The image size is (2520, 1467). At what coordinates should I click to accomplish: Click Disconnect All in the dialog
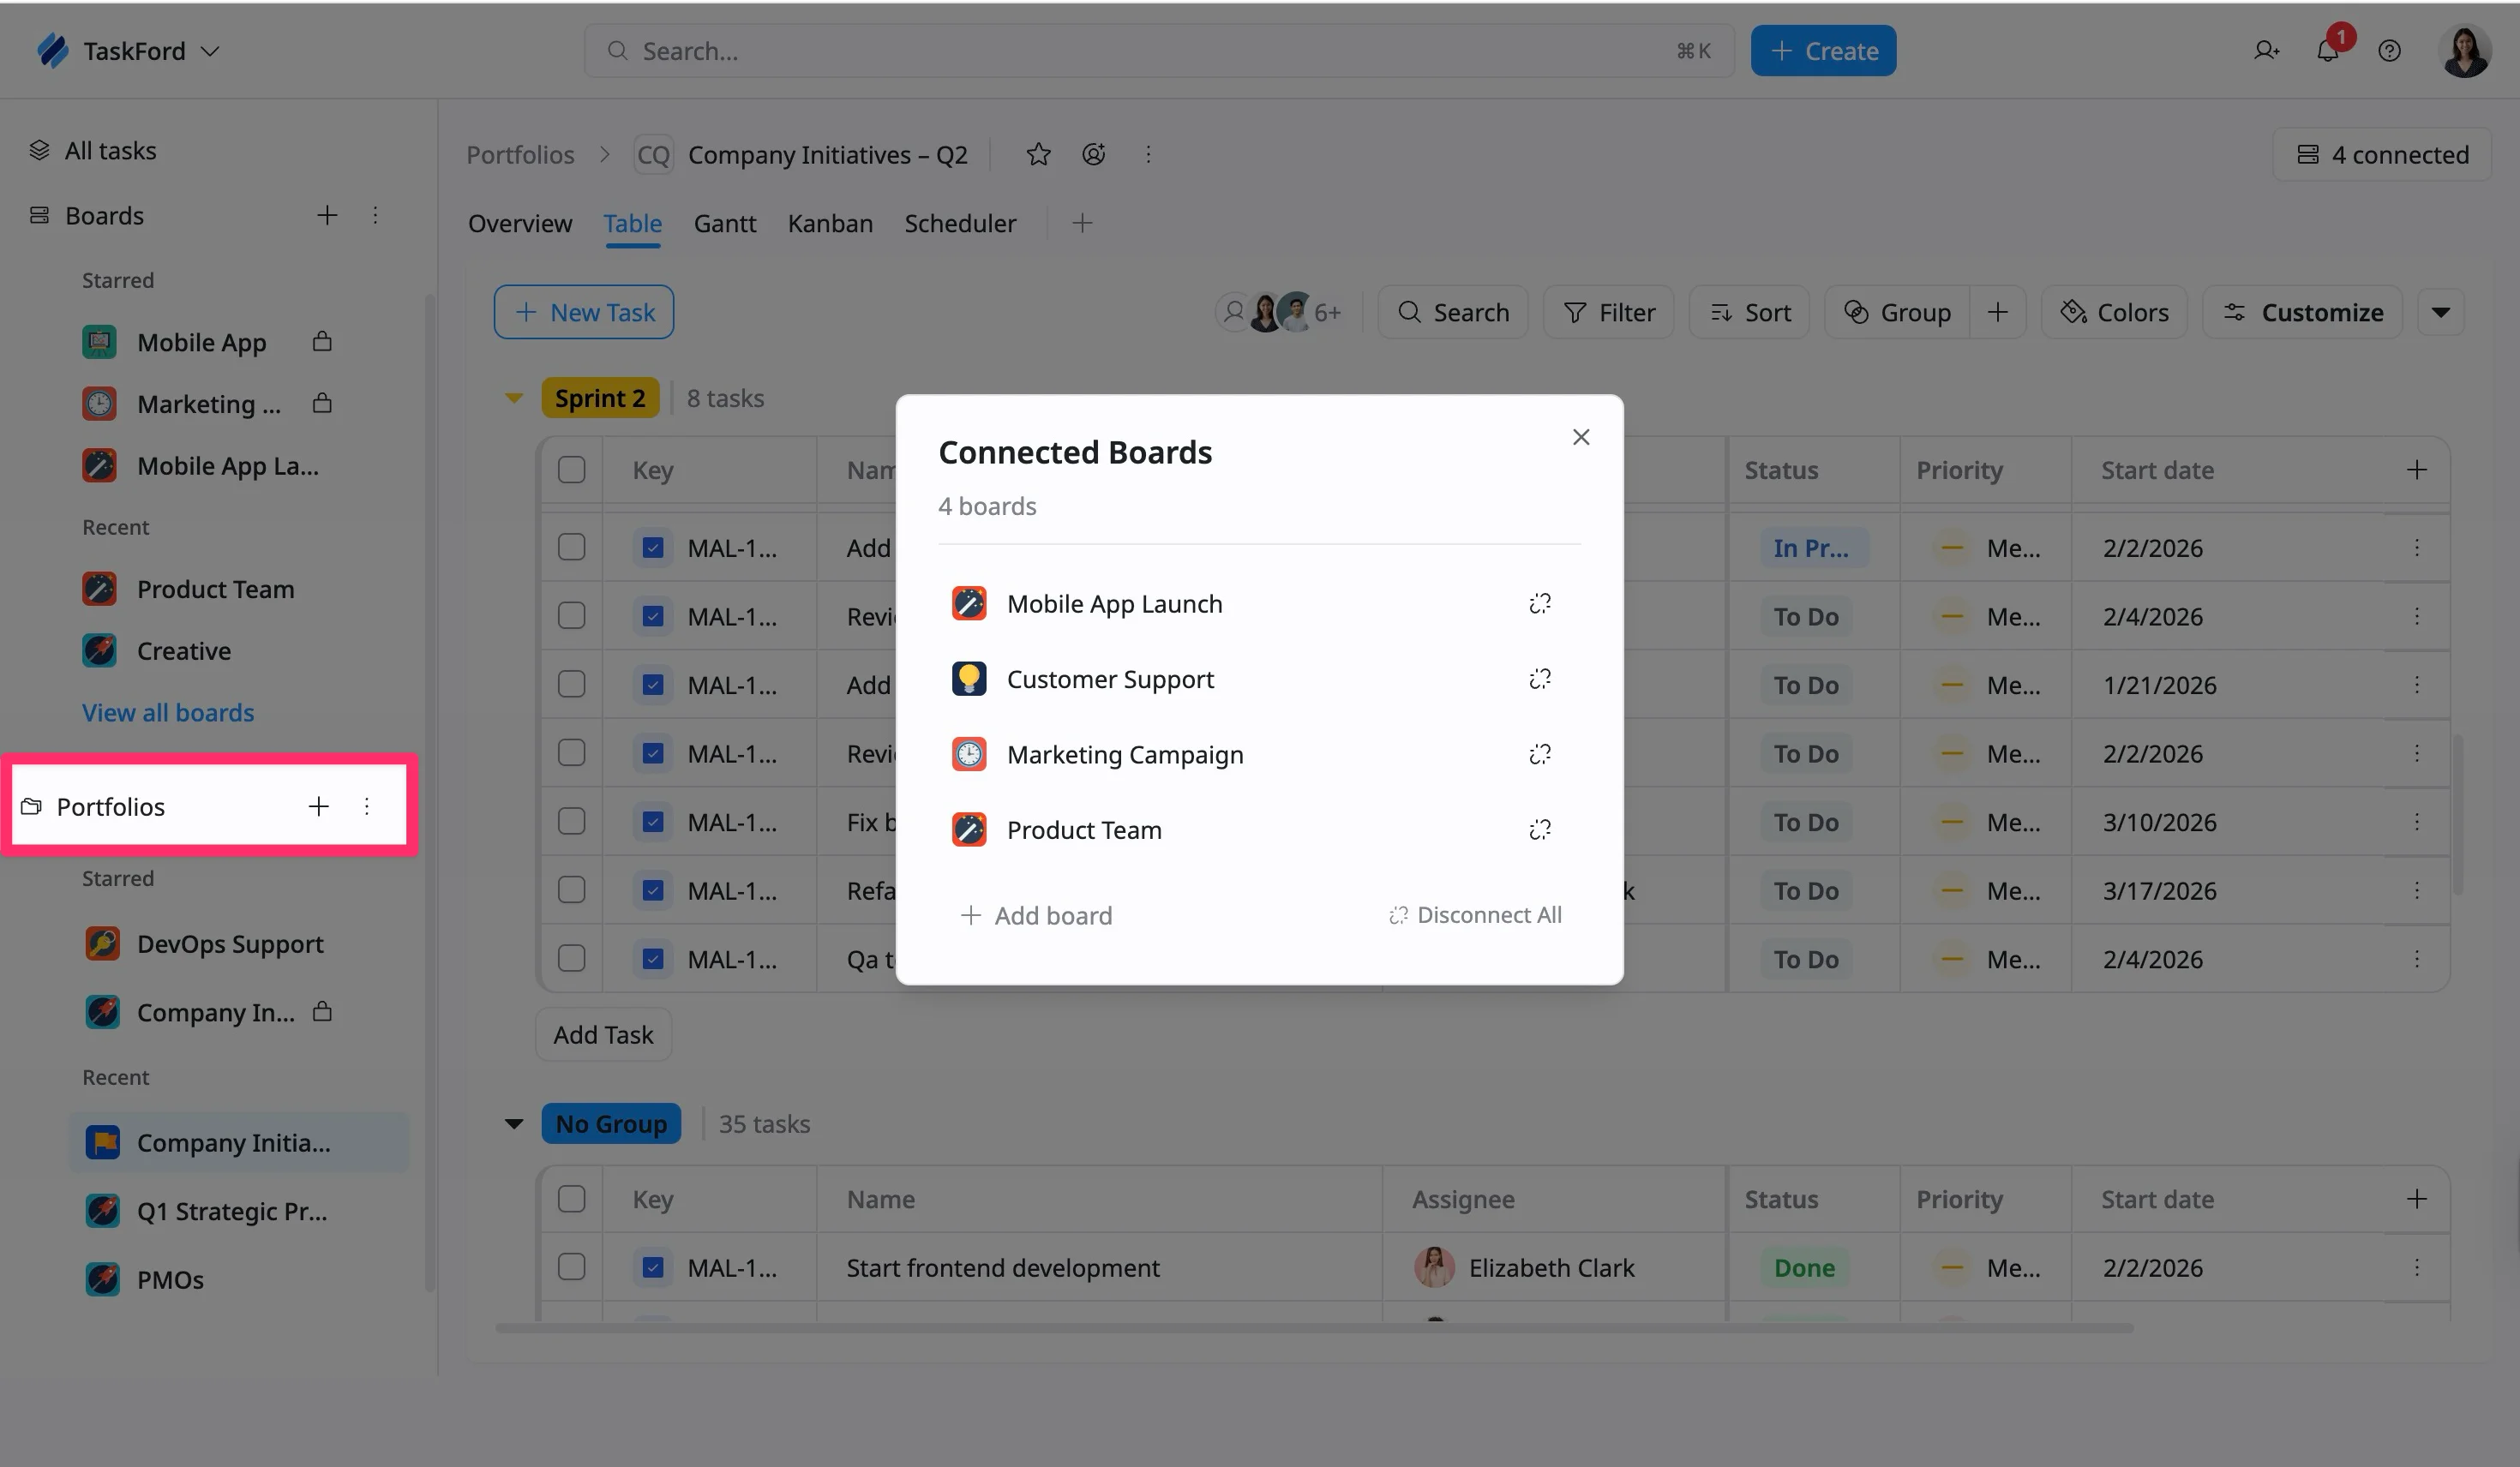click(1475, 915)
